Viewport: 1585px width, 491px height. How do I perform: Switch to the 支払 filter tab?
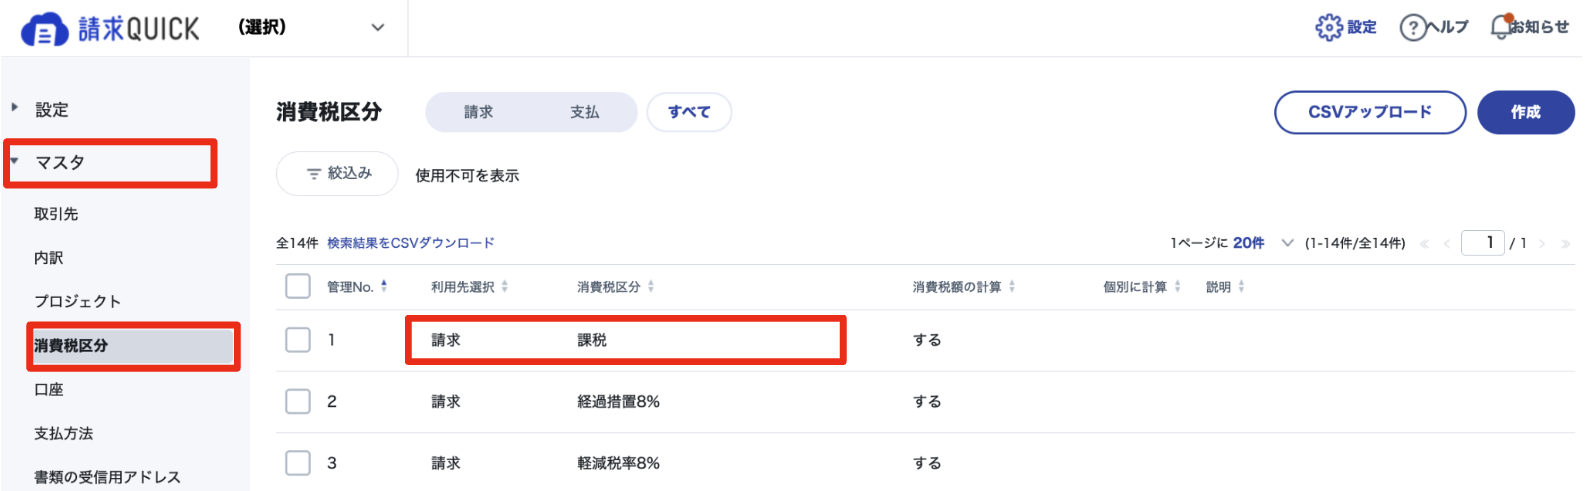pyautogui.click(x=585, y=112)
